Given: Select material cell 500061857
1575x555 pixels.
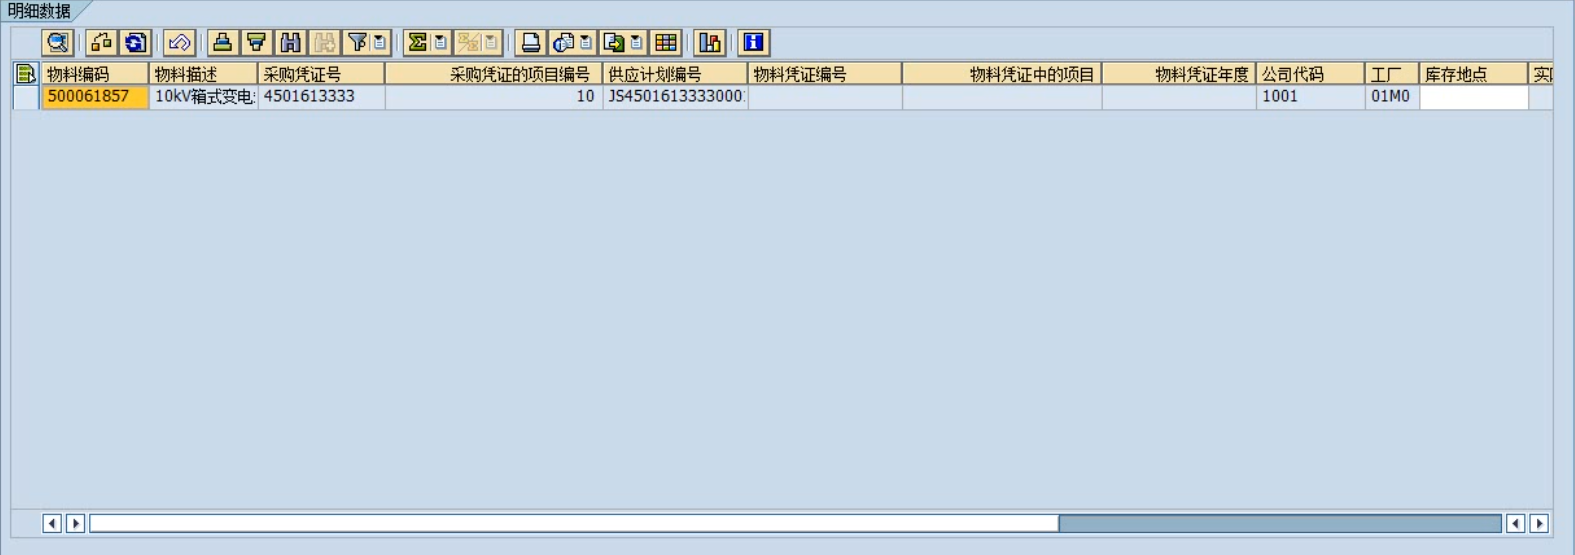Looking at the screenshot, I should 94,97.
